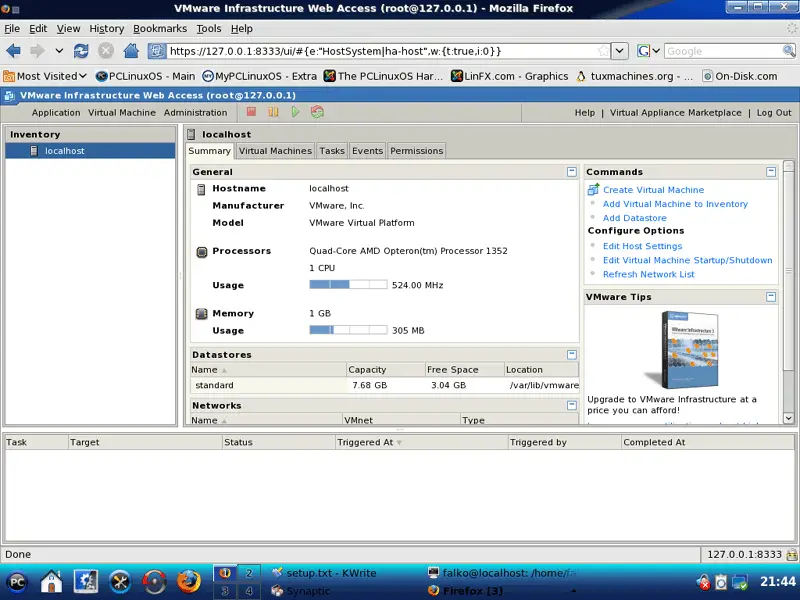Switch to the Tasks tab

[332, 151]
